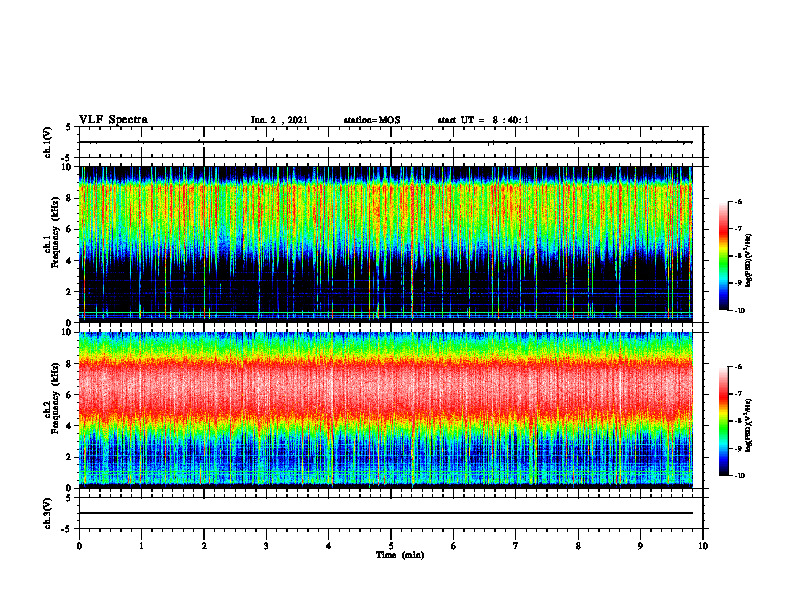Click time axis tick label '1'
The width and height of the screenshot is (792, 612).
[141, 546]
